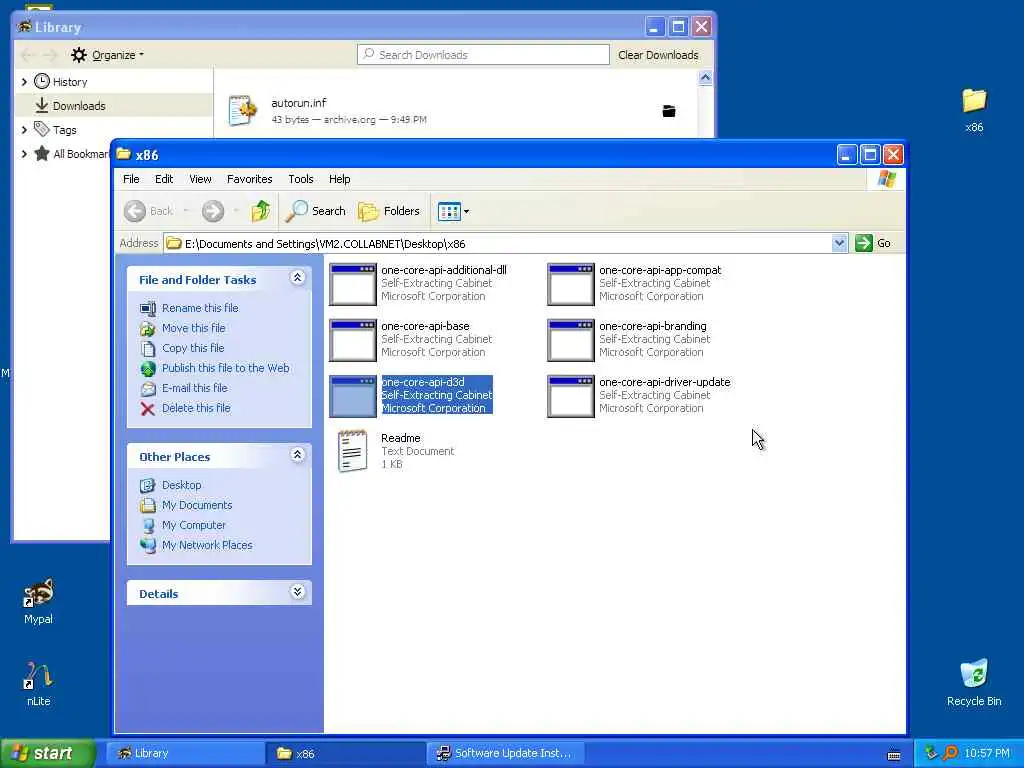Image resolution: width=1024 pixels, height=768 pixels.
Task: Open the Edit menu
Action: pyautogui.click(x=164, y=179)
